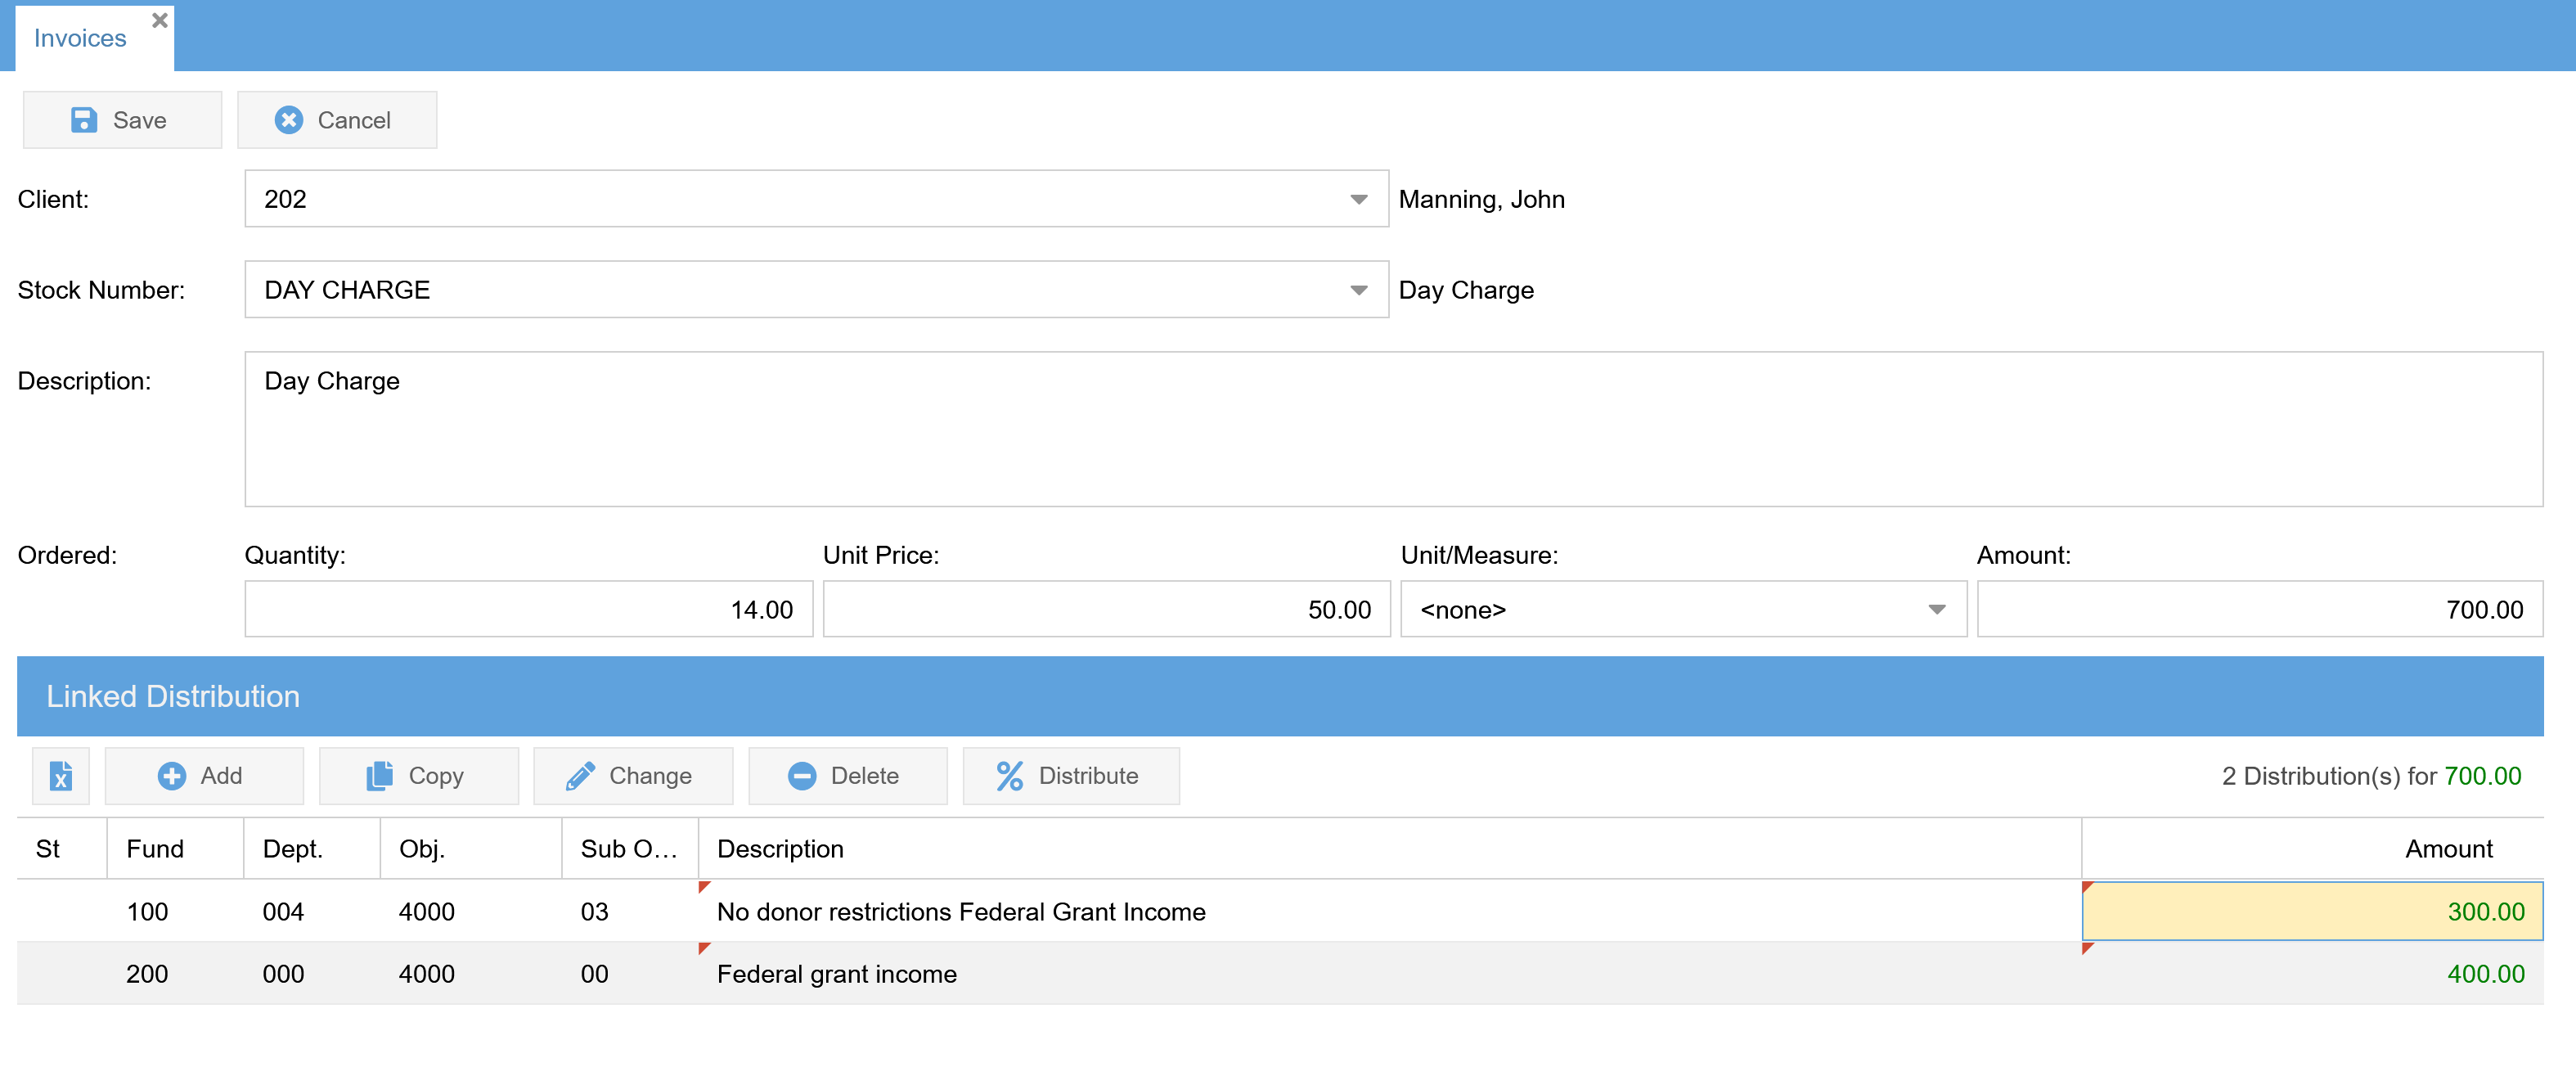Click the Add plus icon

pyautogui.click(x=172, y=776)
